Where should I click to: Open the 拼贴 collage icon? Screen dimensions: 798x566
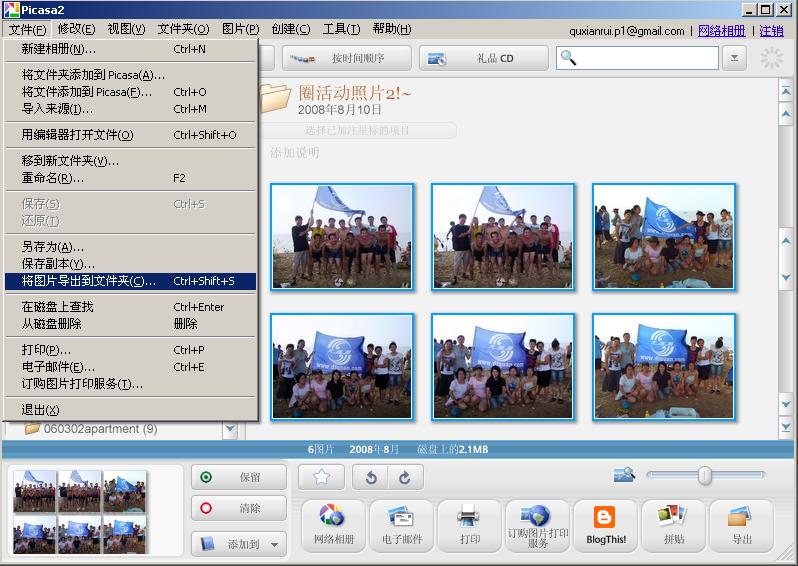(x=673, y=526)
